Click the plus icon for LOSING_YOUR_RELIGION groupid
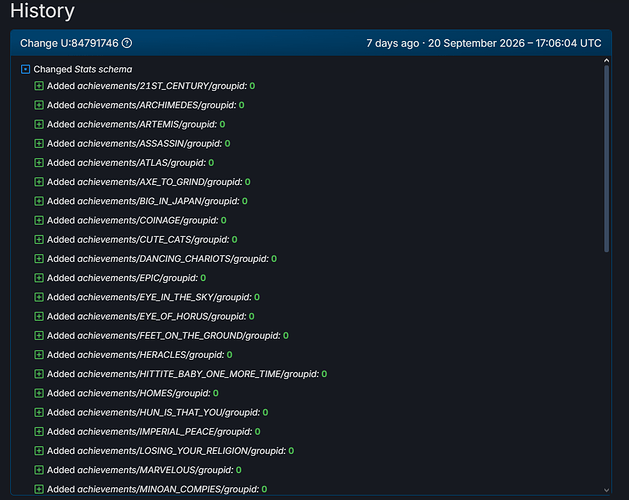The height and width of the screenshot is (500, 629). [39, 451]
